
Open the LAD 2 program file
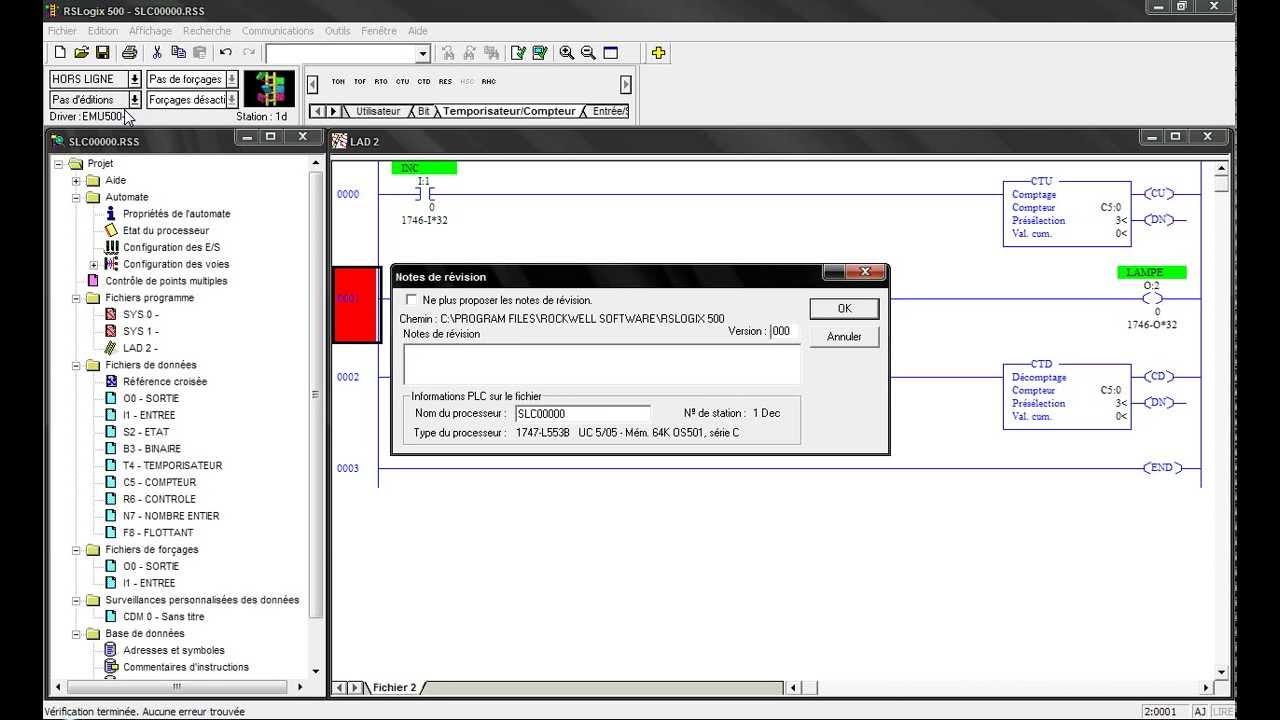(x=139, y=348)
